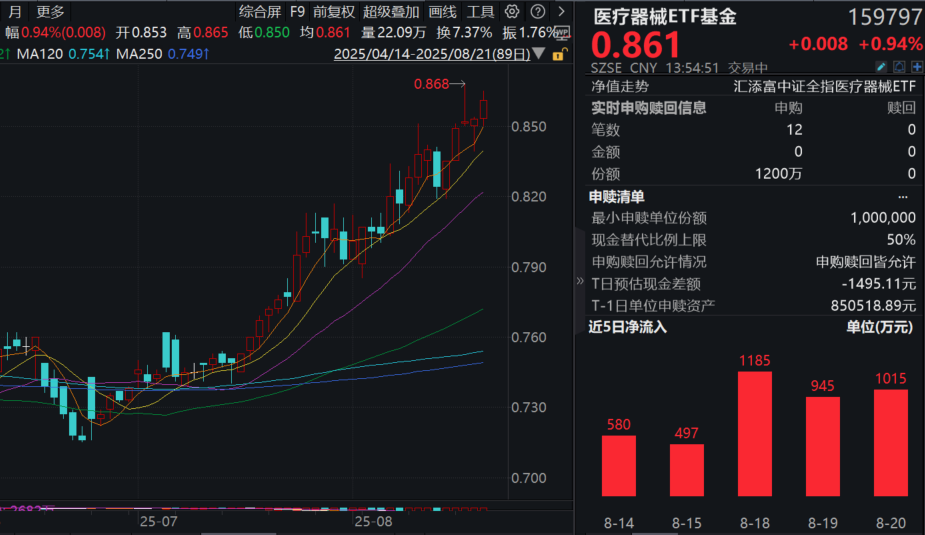Collapse the right panel using the double-arrow handle
The height and width of the screenshot is (535, 925).
580,282
